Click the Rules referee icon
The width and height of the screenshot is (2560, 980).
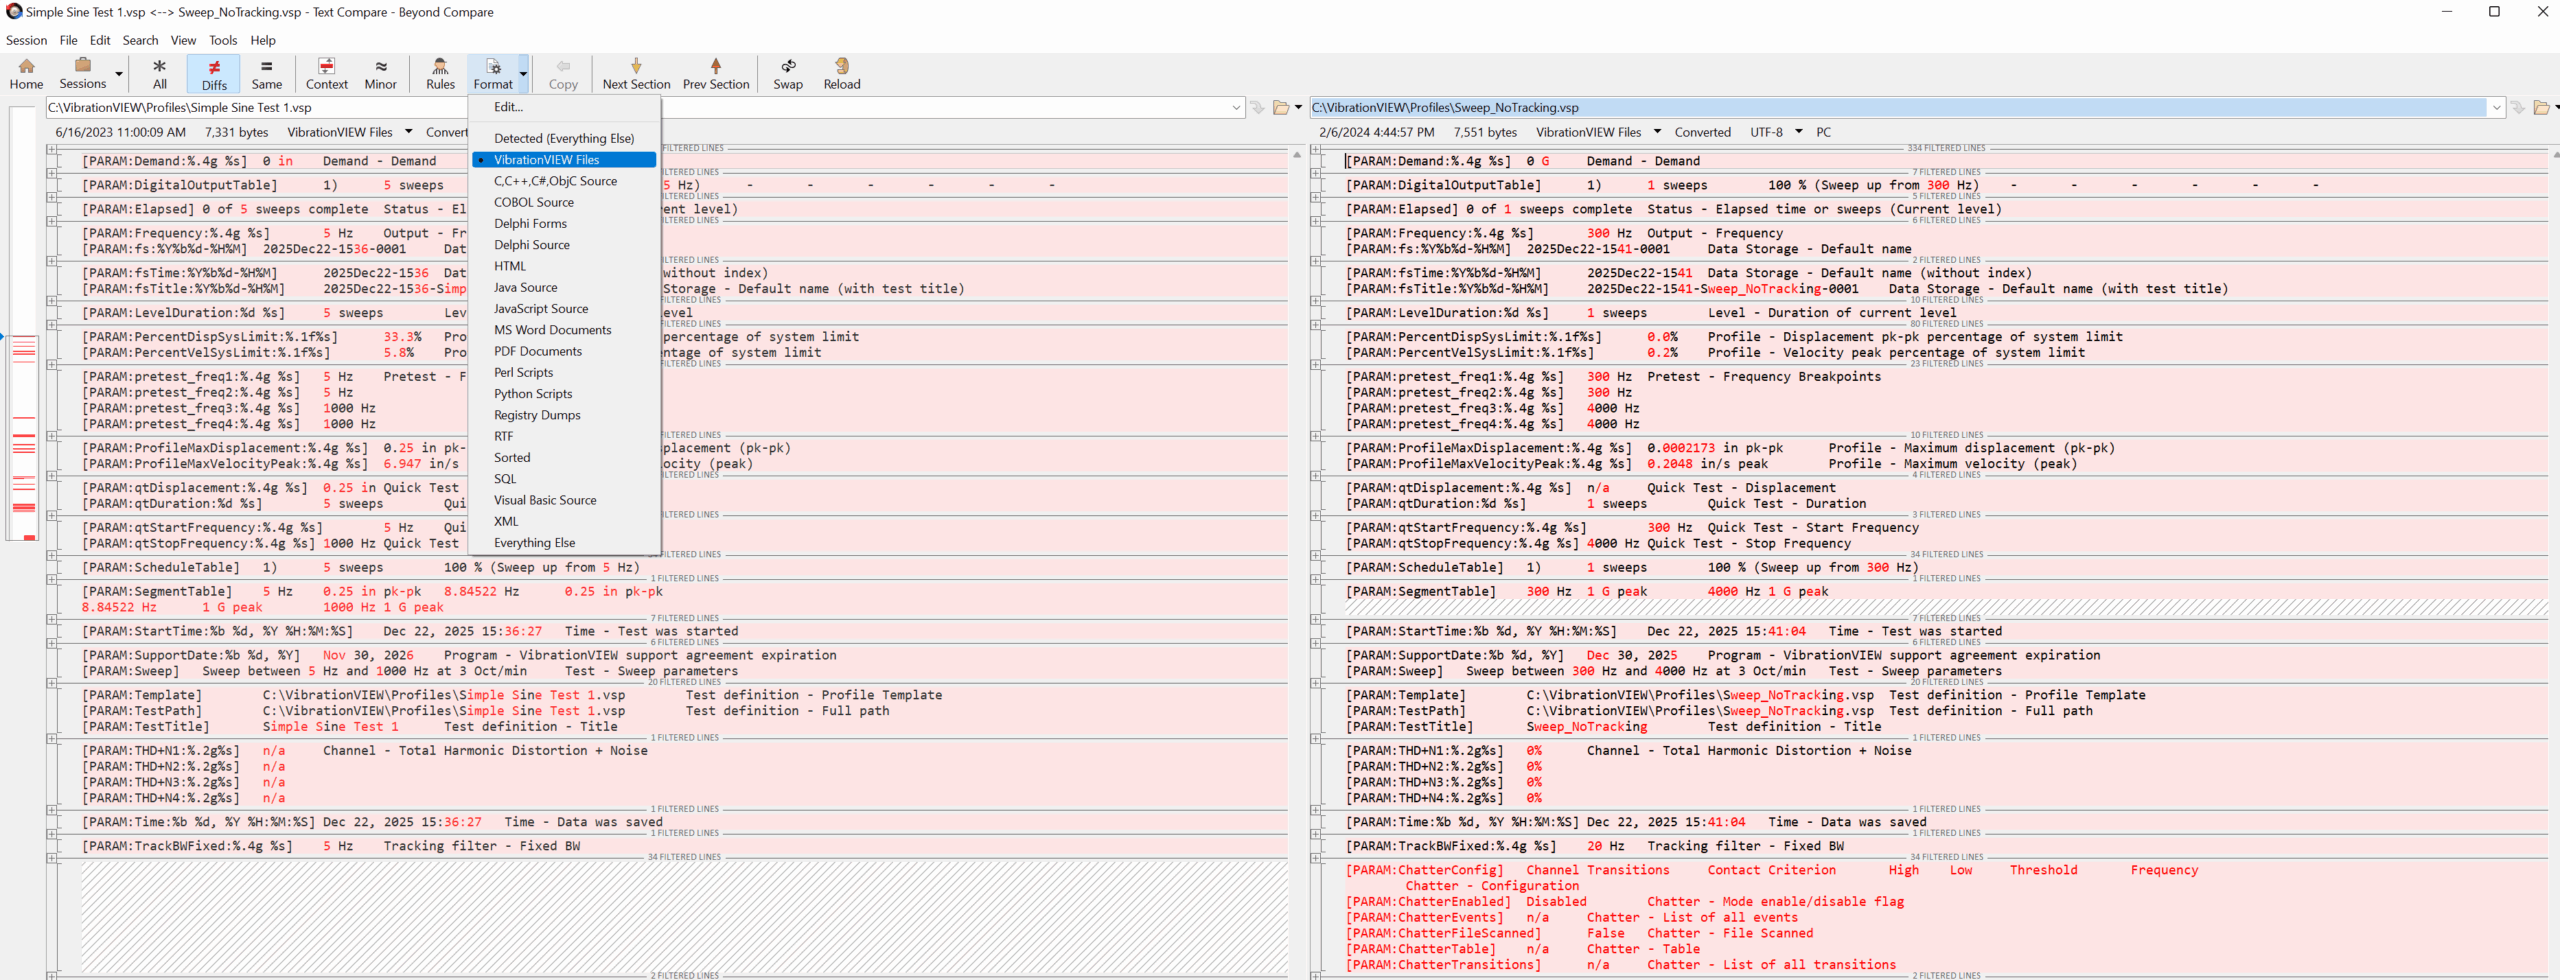440,73
